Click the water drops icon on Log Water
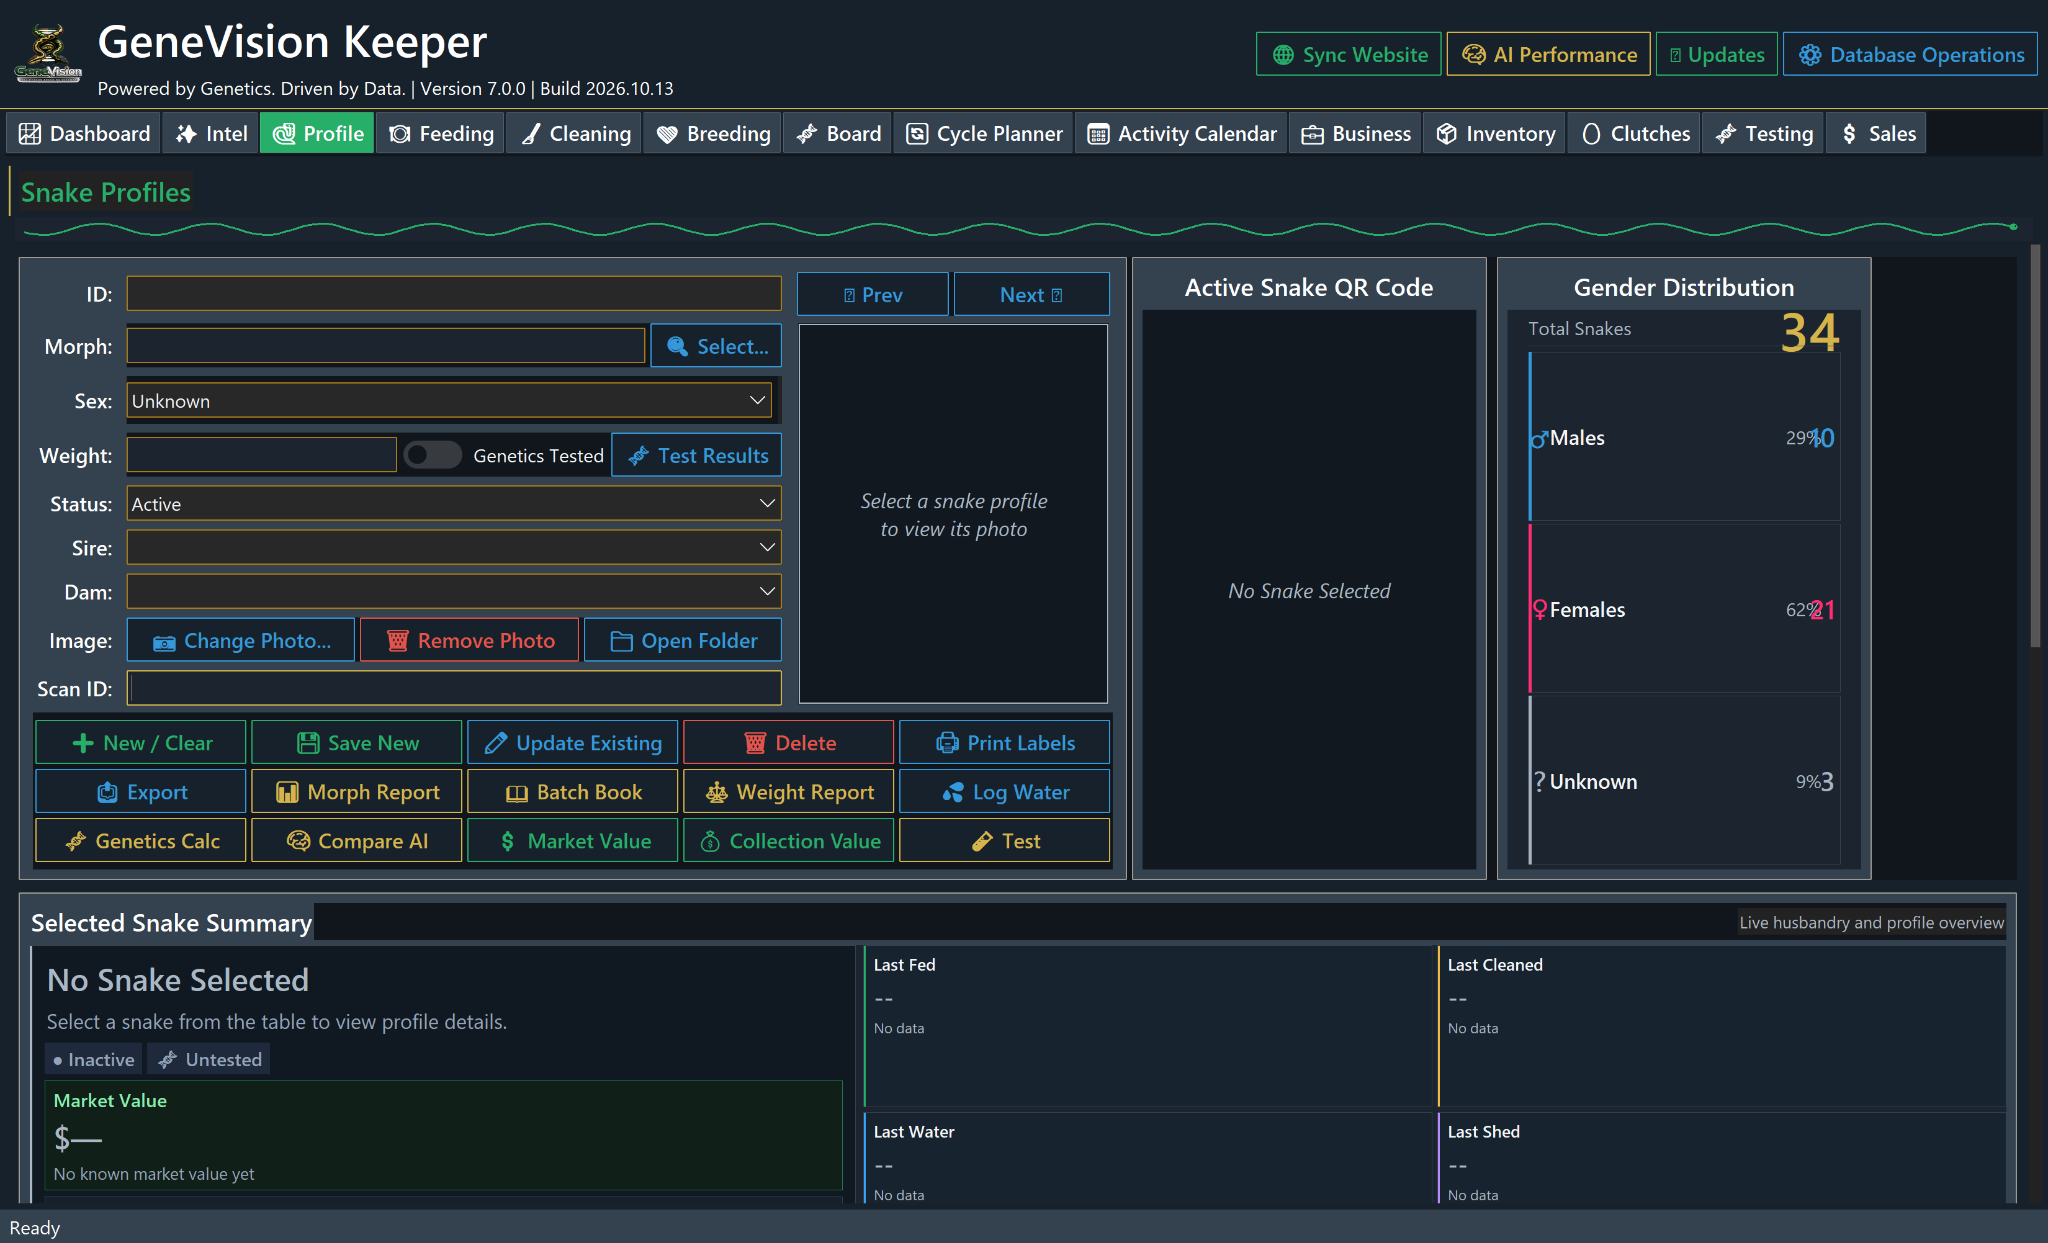2048x1243 pixels. (953, 793)
